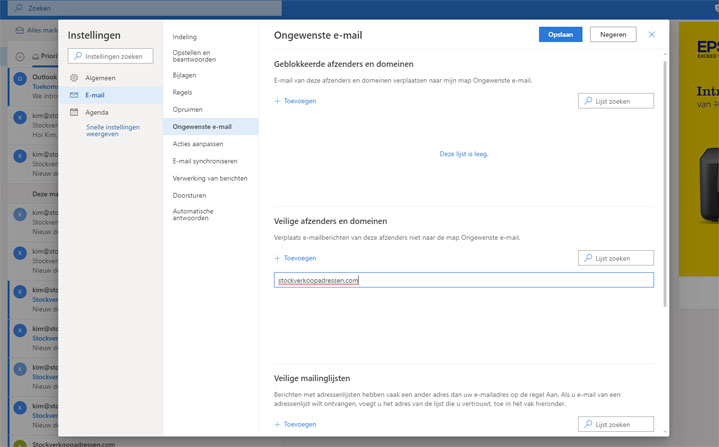This screenshot has width=719, height=447.
Task: Select Bijlagen in the settings list
Action: [185, 74]
